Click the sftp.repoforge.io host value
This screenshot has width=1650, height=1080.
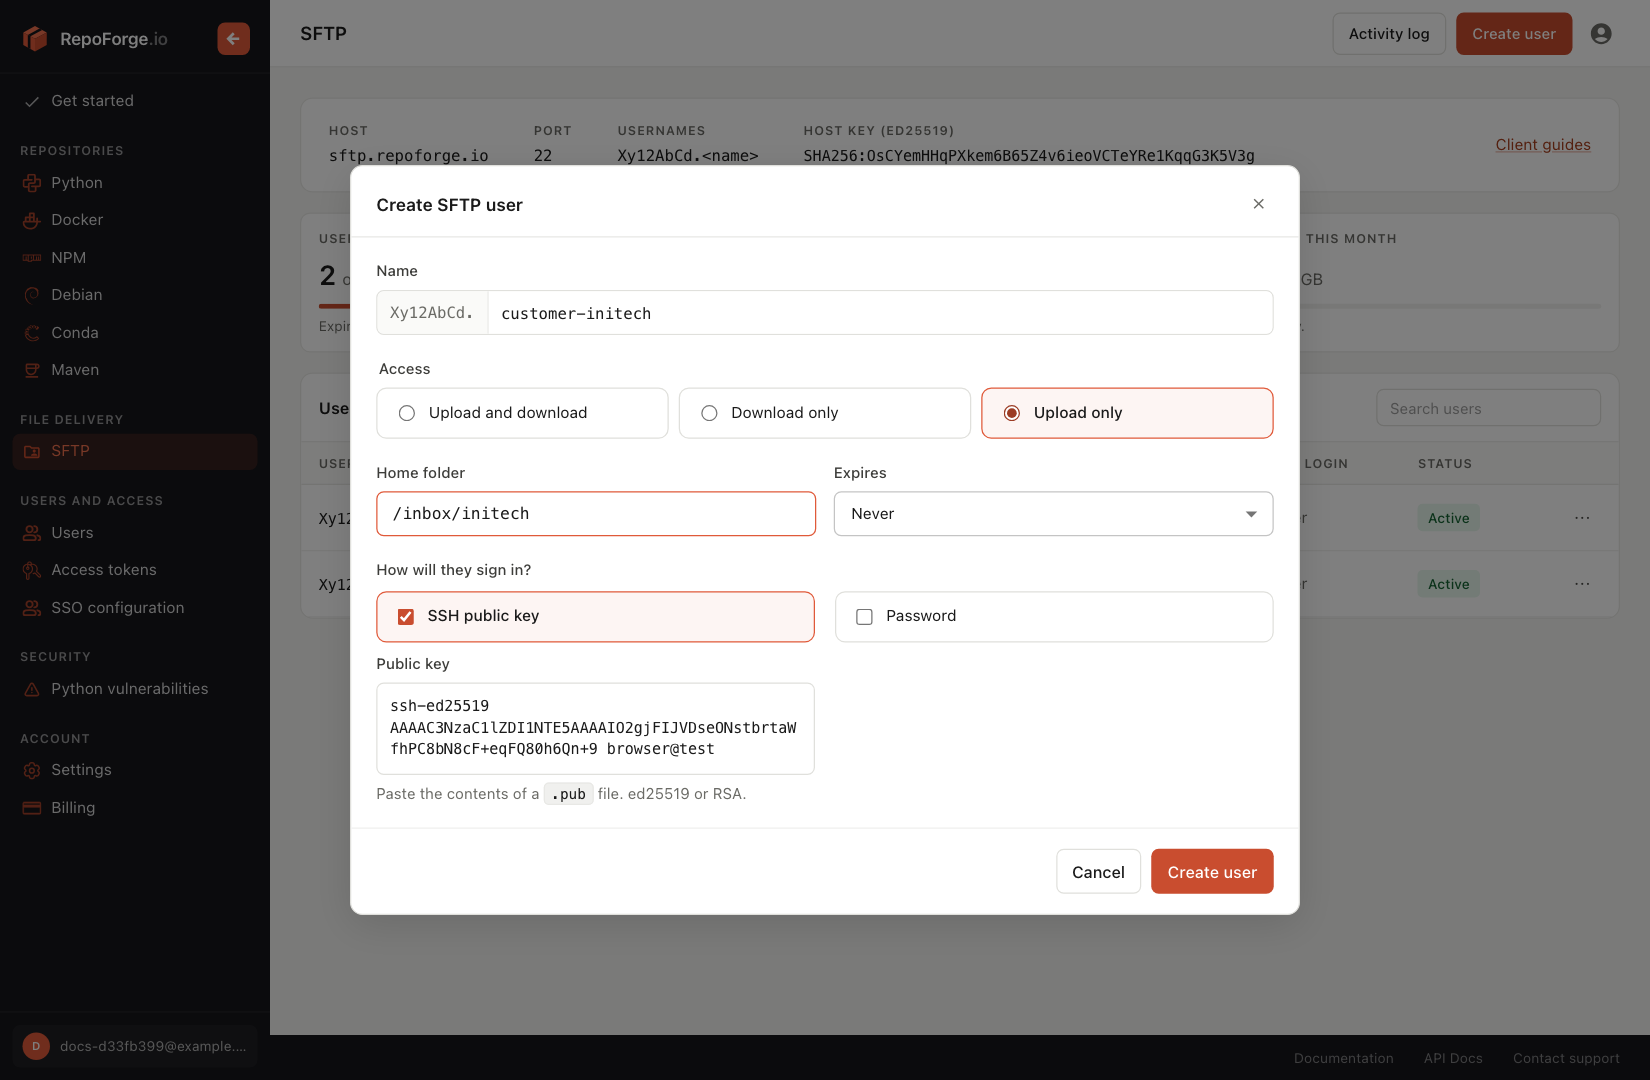(409, 156)
